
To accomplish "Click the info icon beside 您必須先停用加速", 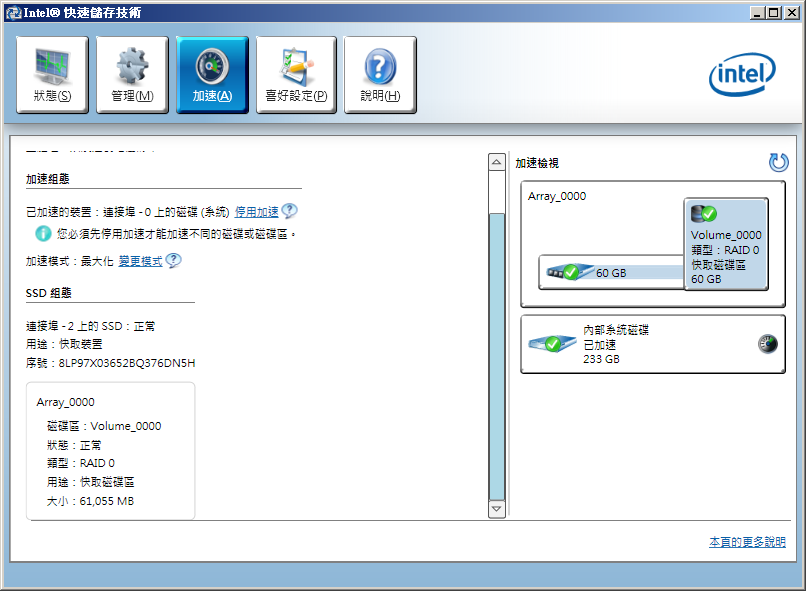I will 43,234.
